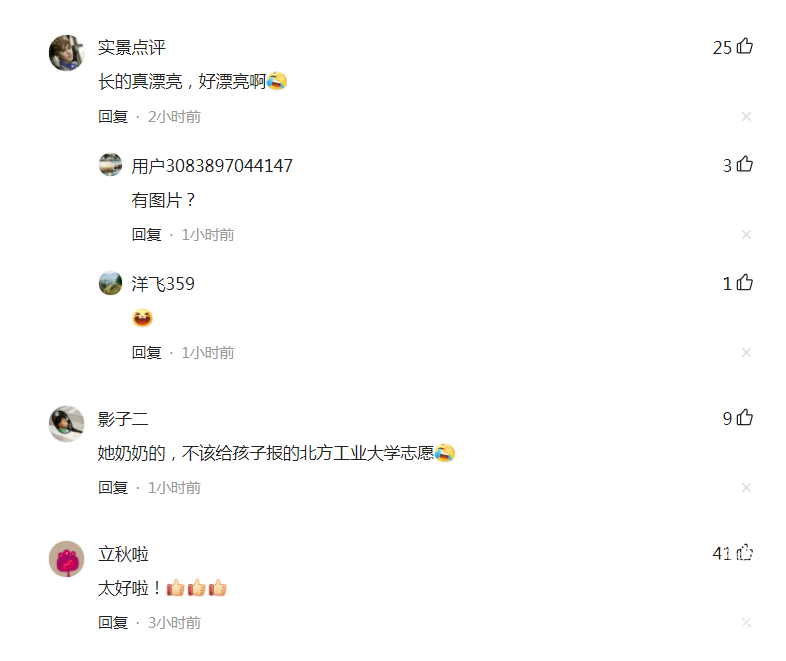Screen dimensions: 786x661
Task: Open 立秋啦's pink flower avatar
Action: click(x=67, y=559)
